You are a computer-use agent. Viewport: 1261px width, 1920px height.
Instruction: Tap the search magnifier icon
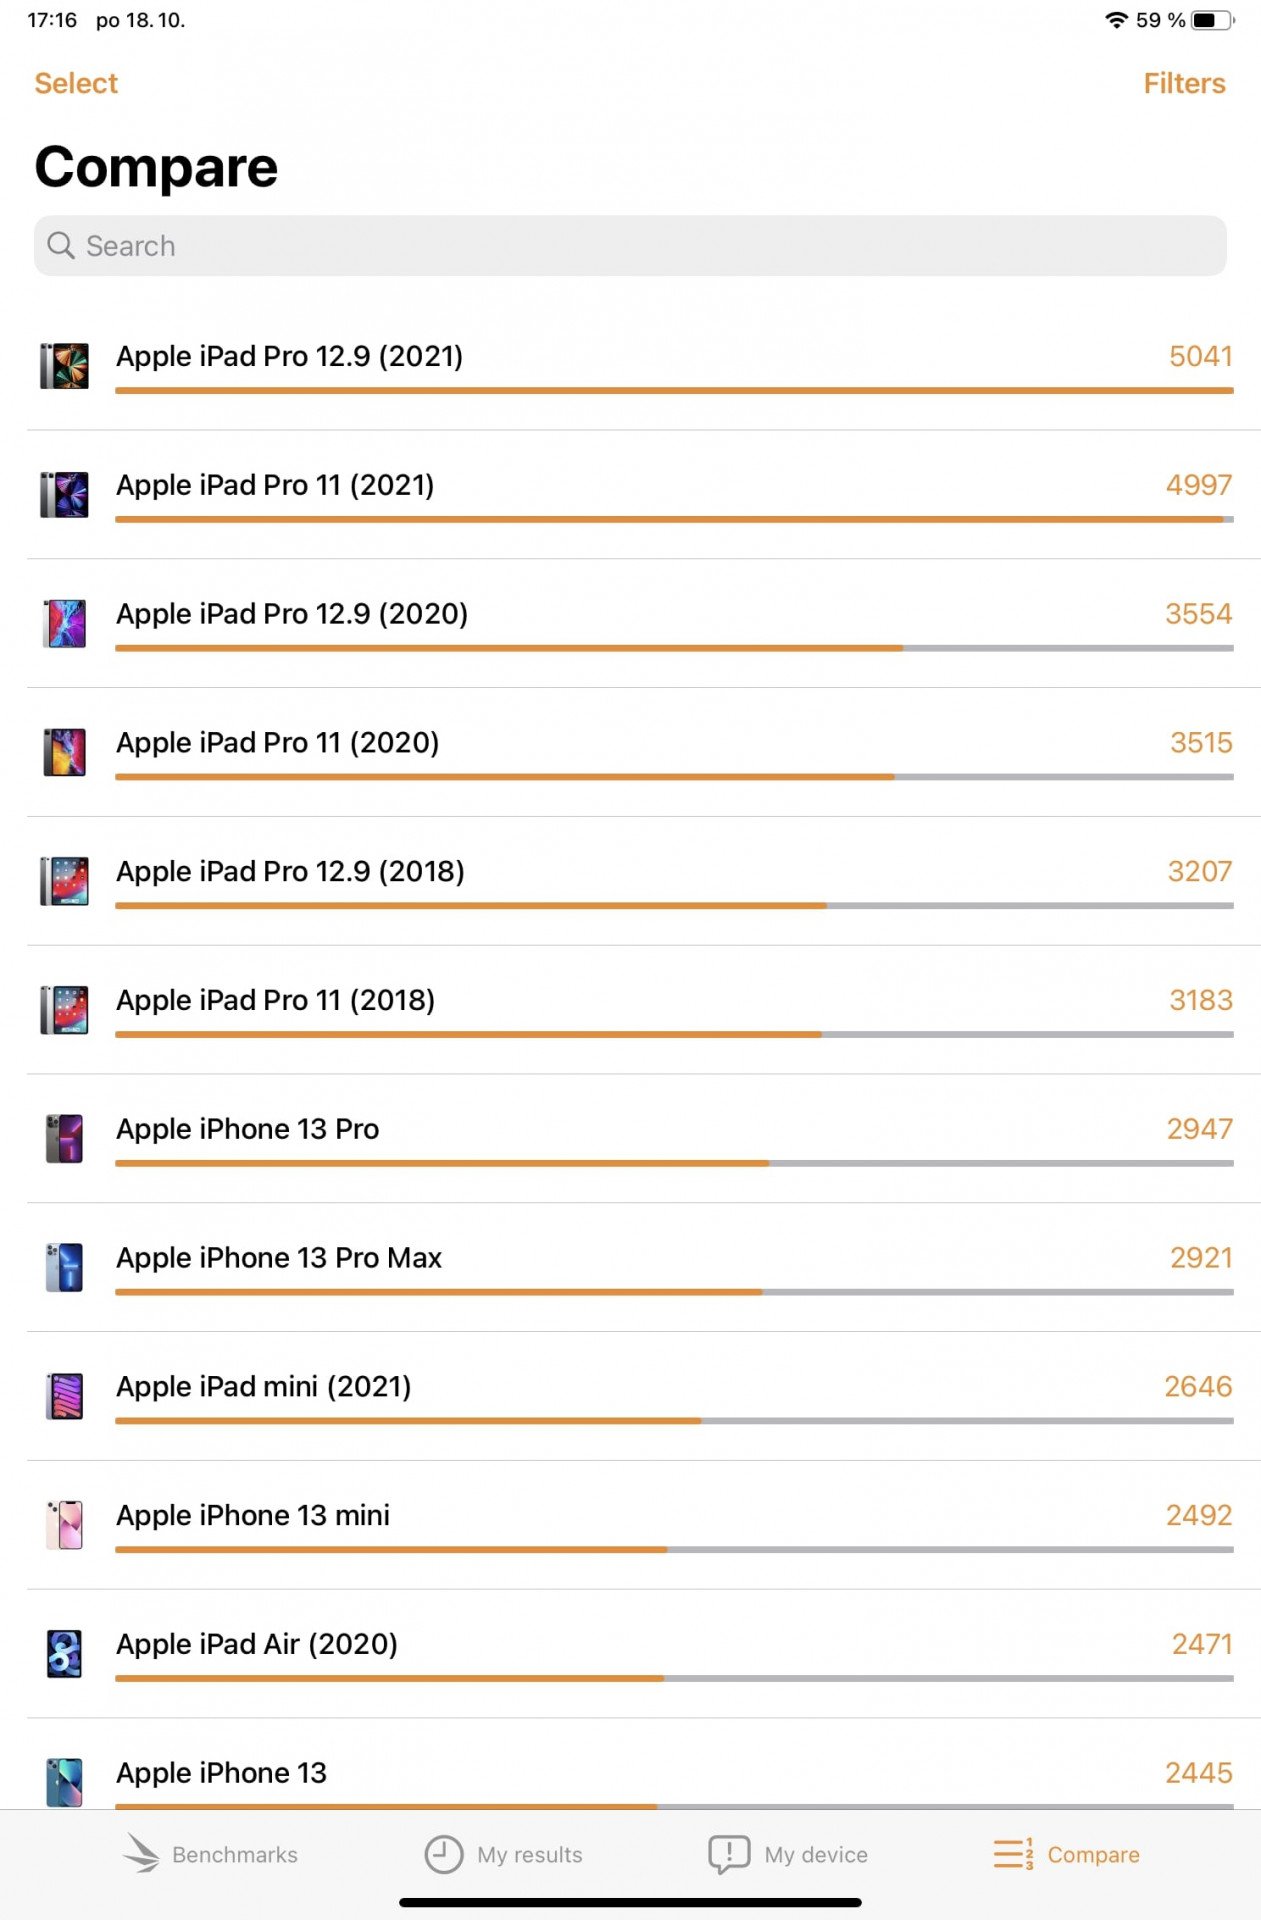[x=61, y=245]
